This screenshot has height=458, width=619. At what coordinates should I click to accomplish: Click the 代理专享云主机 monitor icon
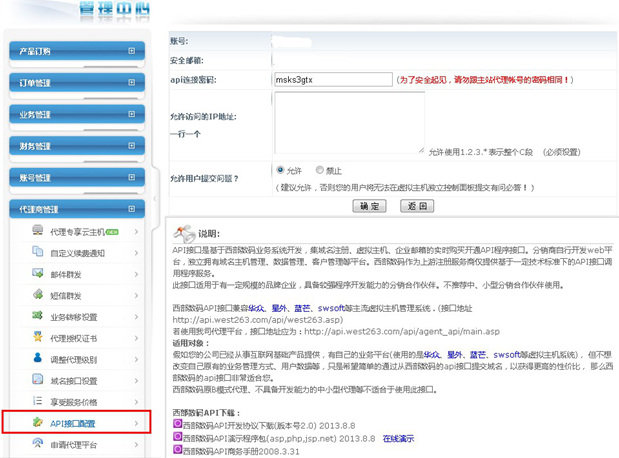(x=38, y=231)
